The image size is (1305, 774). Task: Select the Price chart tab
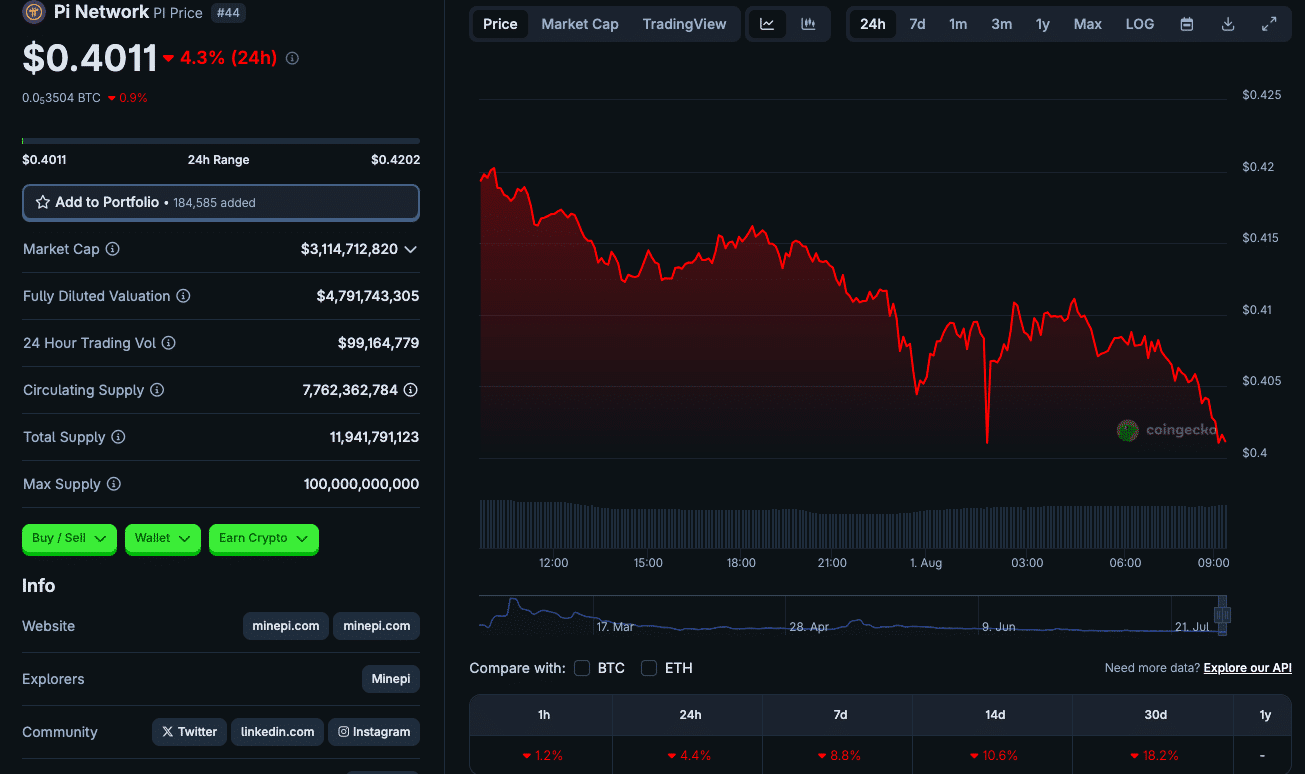(x=500, y=24)
